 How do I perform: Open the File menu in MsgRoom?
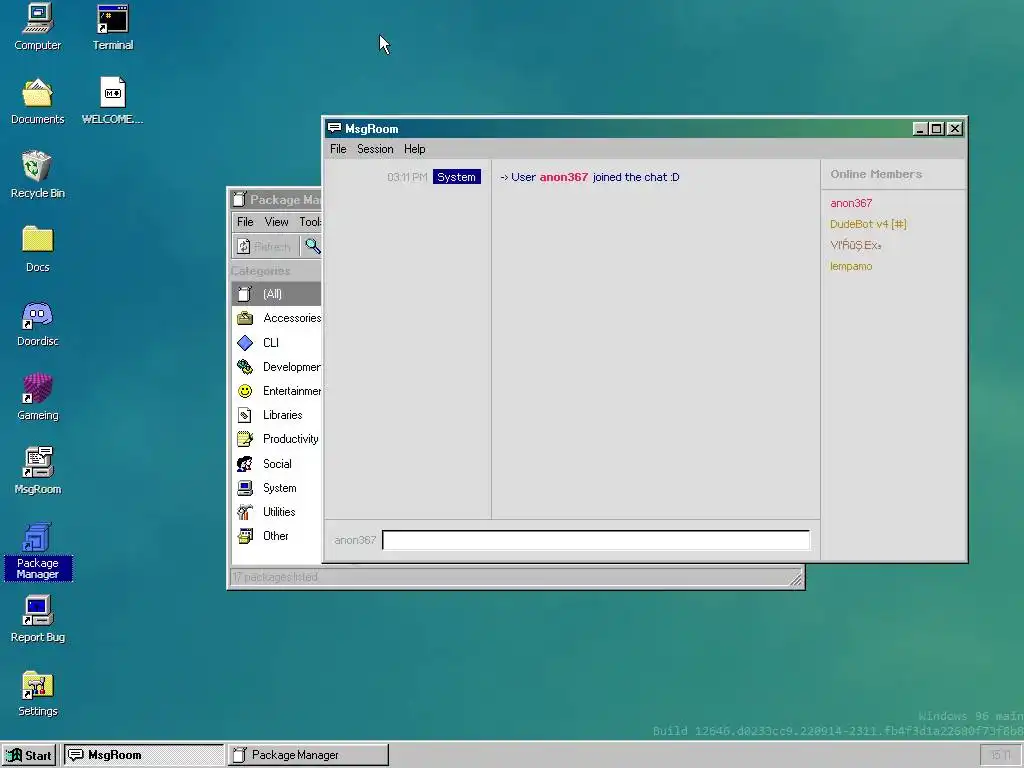[338, 149]
